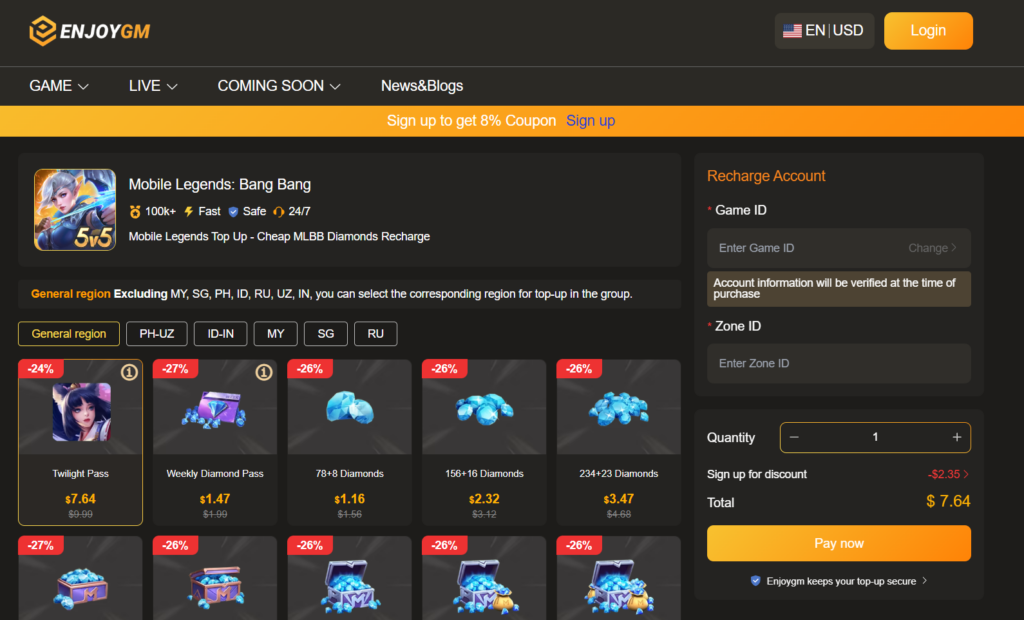Expand the LIVE dropdown menu

153,86
